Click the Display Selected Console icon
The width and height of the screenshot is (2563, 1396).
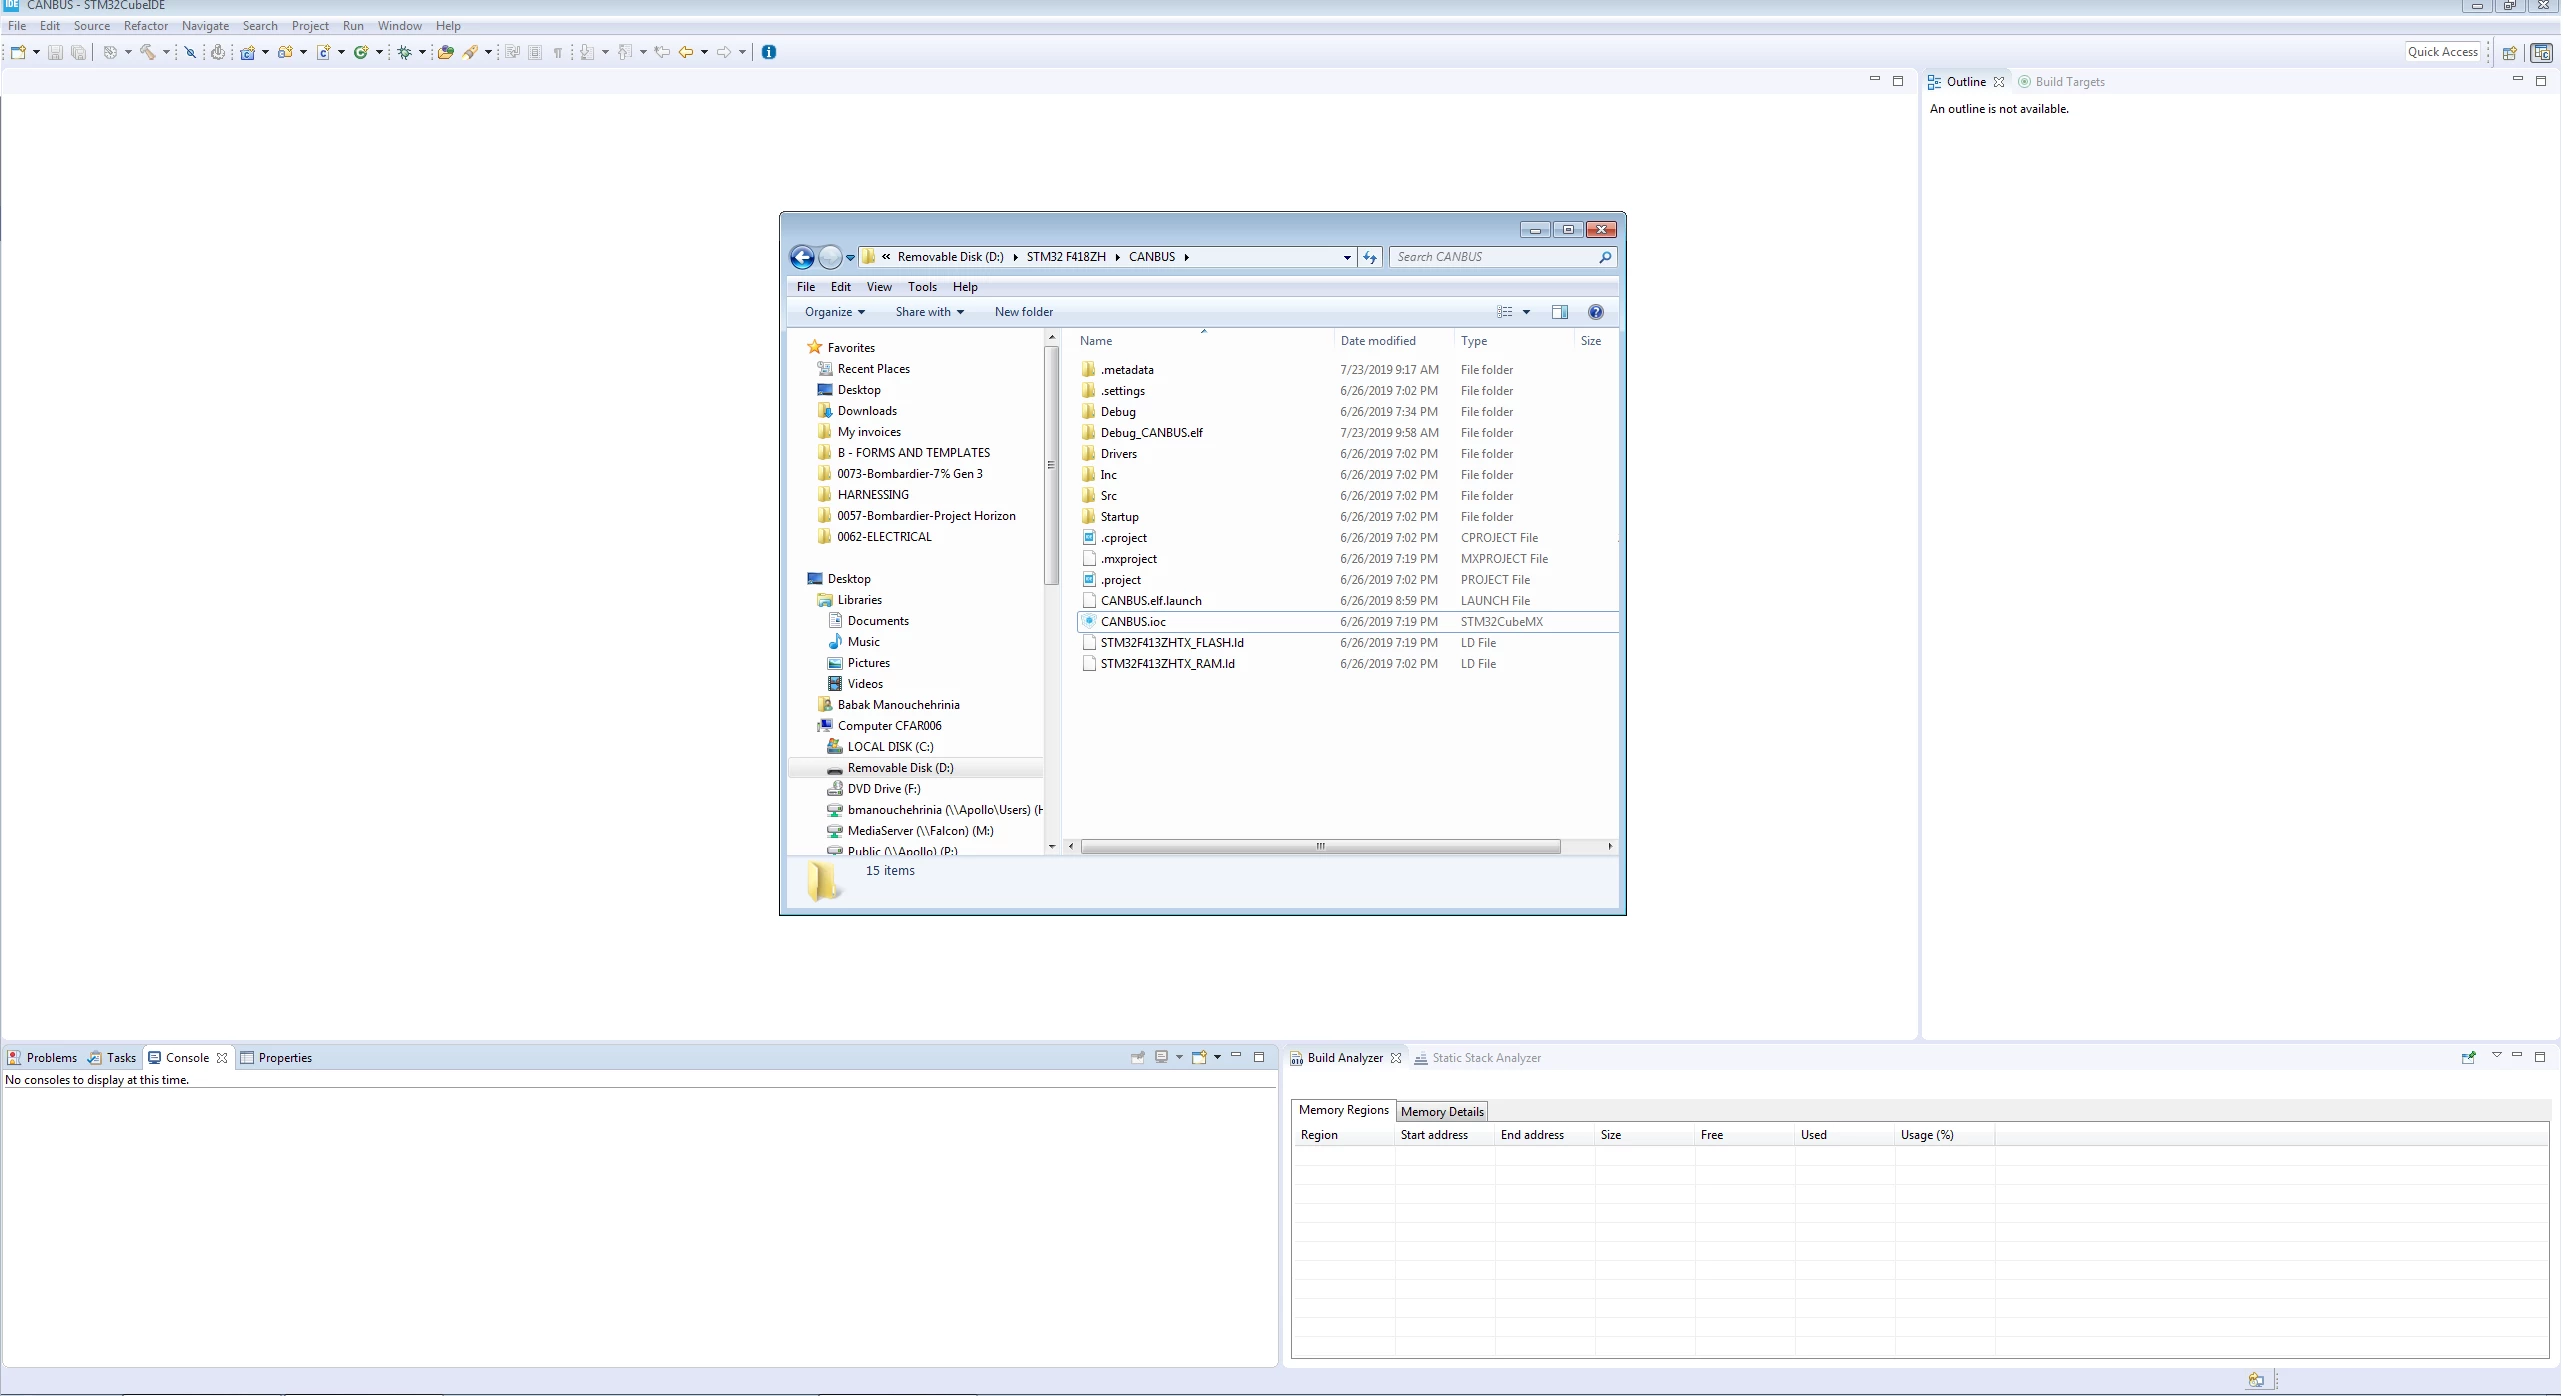click(1161, 1057)
